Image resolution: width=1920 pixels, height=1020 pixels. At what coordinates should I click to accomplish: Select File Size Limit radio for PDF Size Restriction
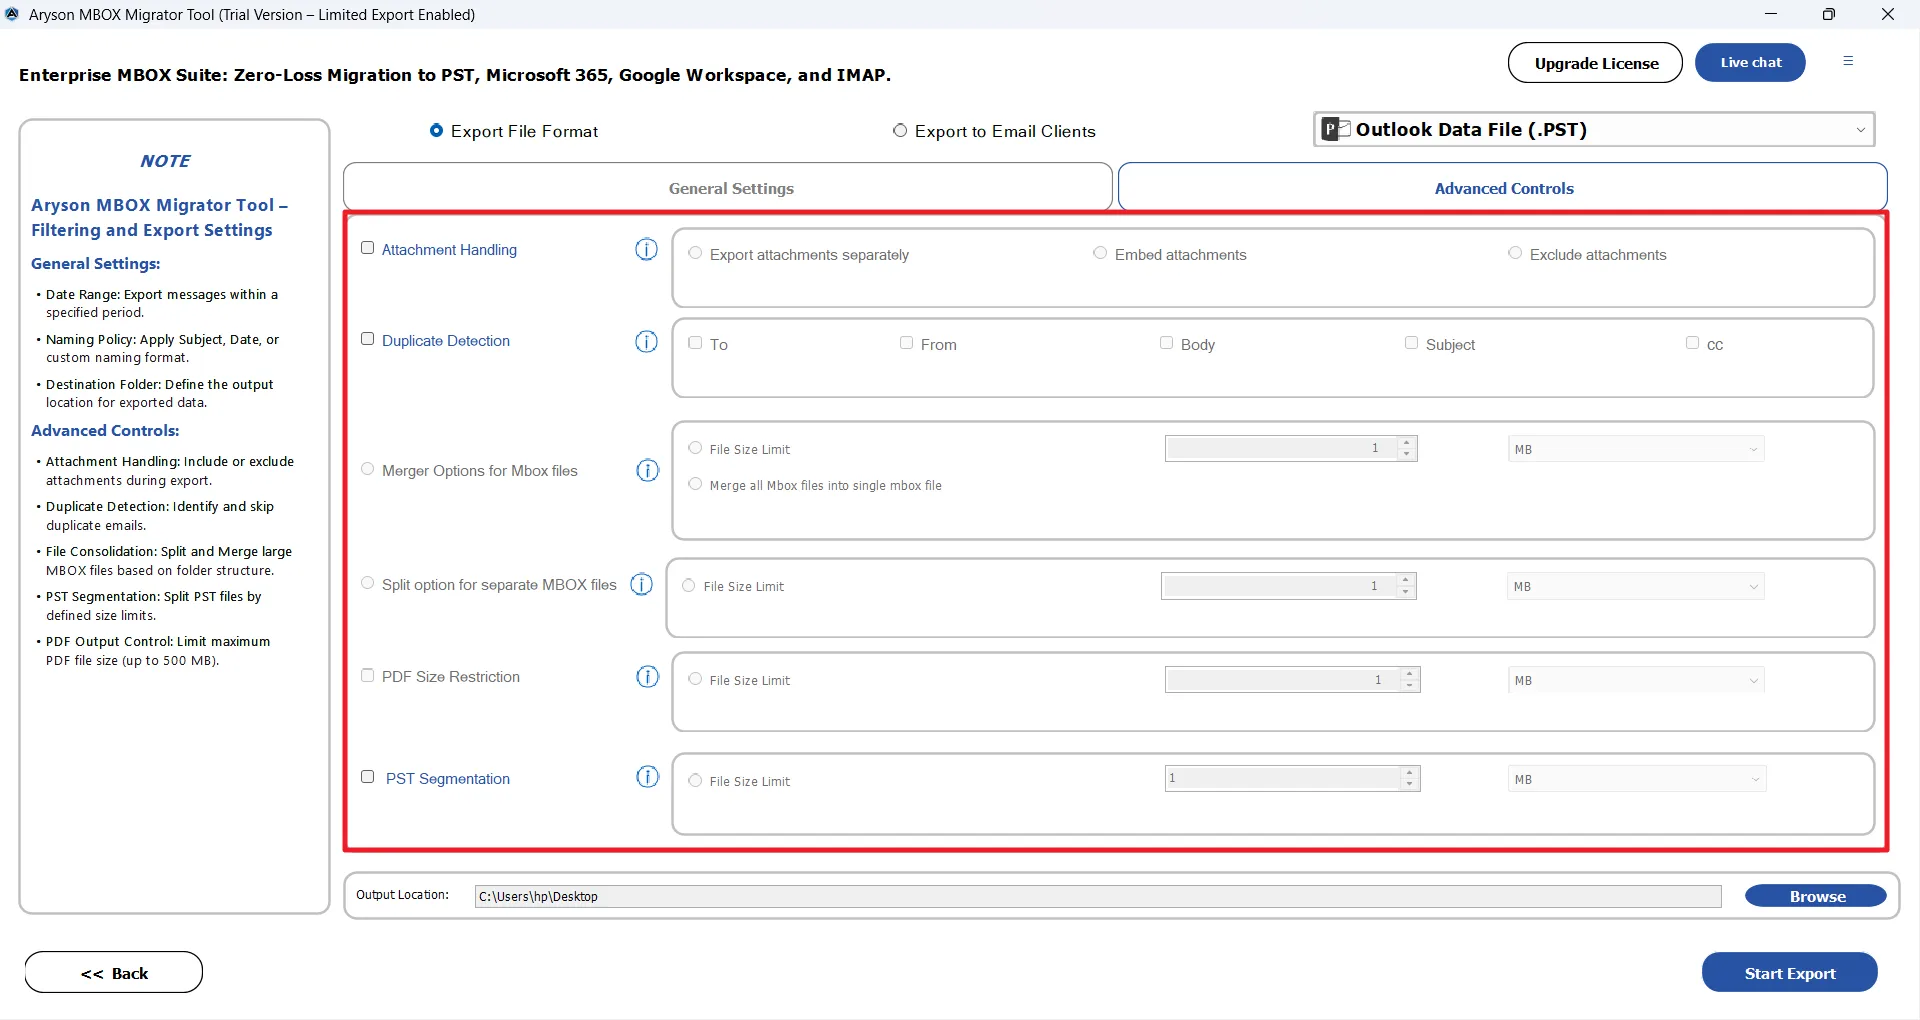(x=696, y=679)
